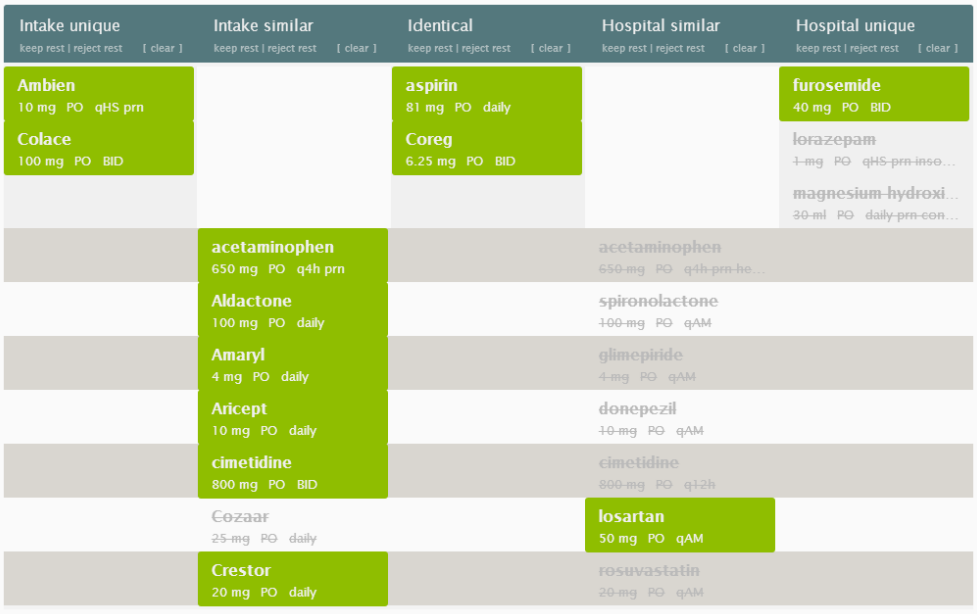This screenshot has width=977, height=614.
Task: Toggle the Colace 100 mg card
Action: (x=99, y=149)
